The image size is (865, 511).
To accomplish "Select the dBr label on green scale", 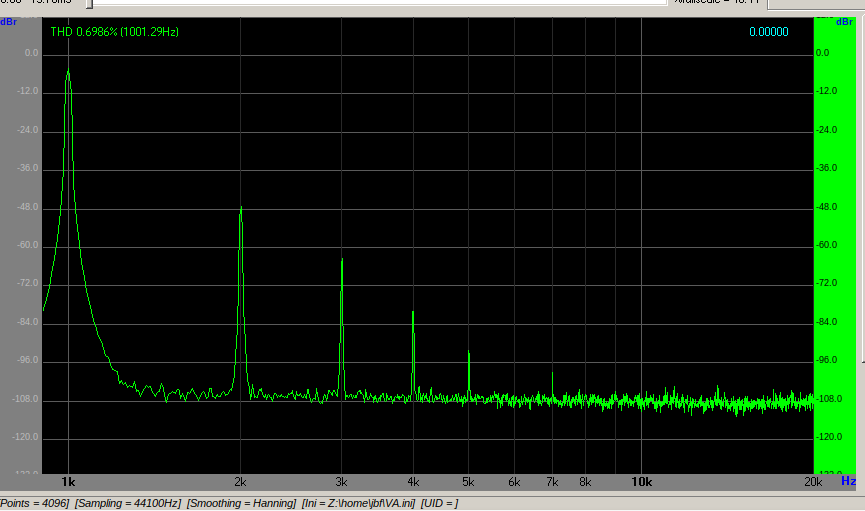I will (844, 22).
